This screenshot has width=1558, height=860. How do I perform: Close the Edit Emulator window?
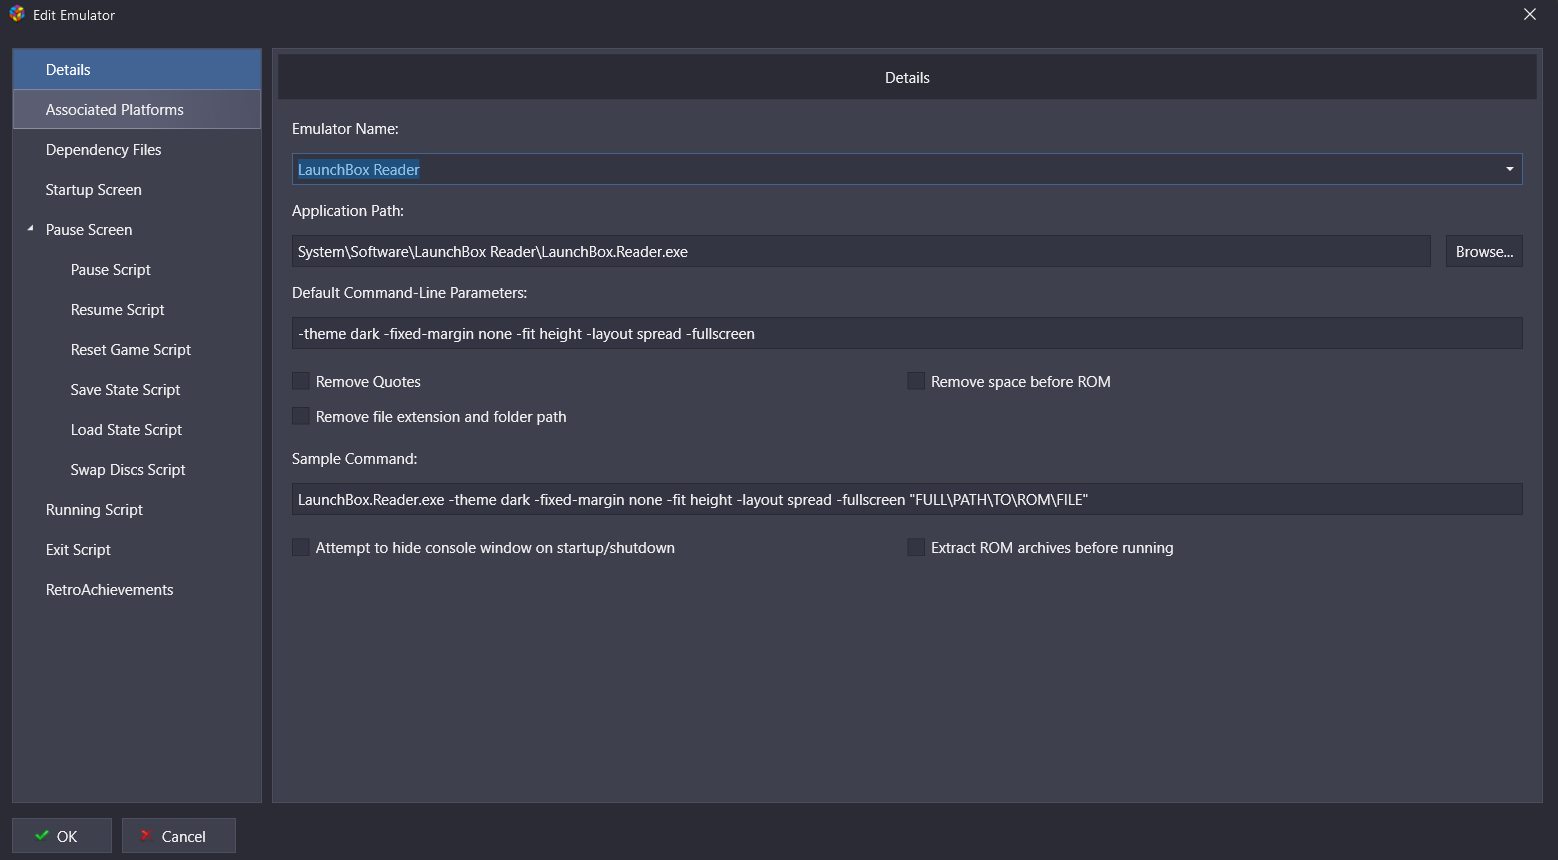tap(1530, 14)
